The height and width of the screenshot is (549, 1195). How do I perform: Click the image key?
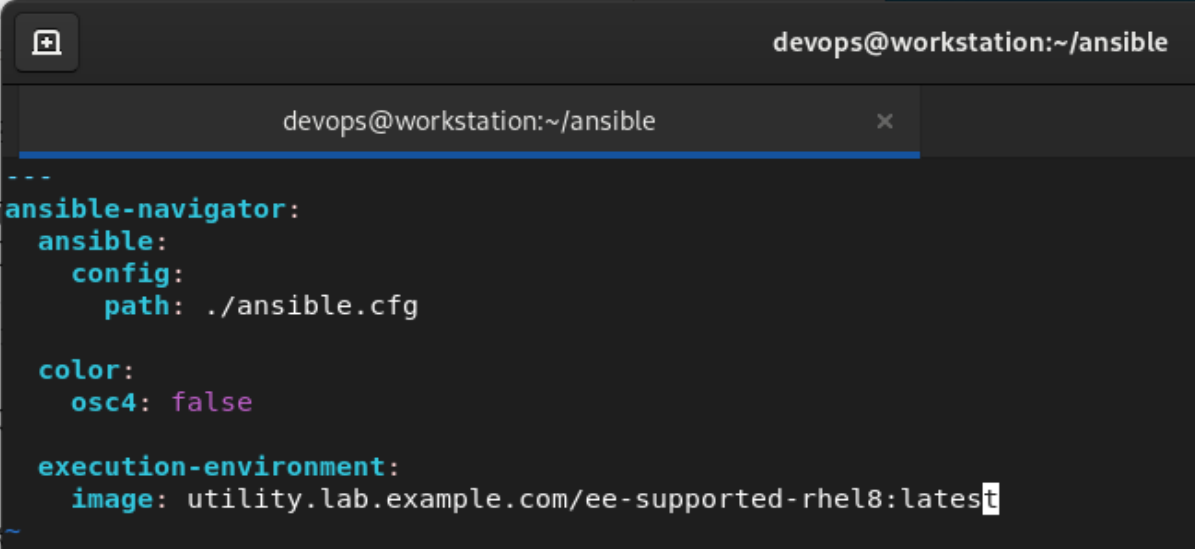(x=113, y=499)
